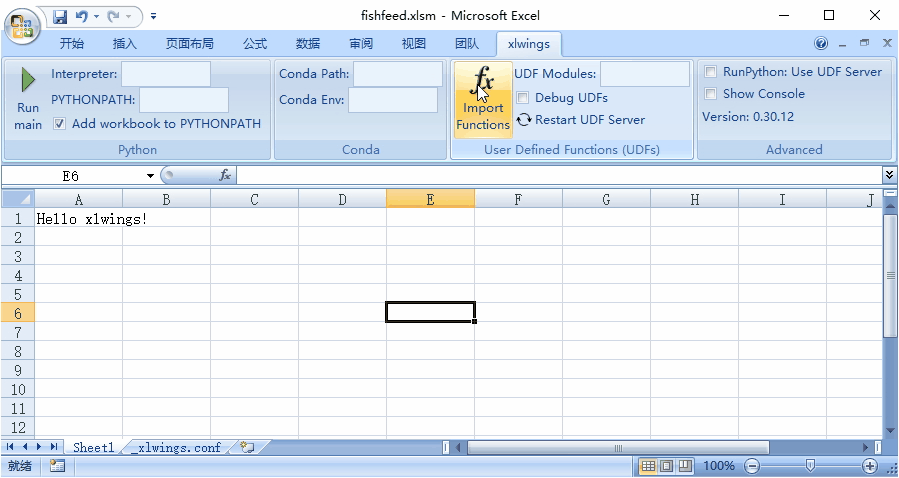Click the macro record icon in status bar
This screenshot has height=478, width=899.
57,466
